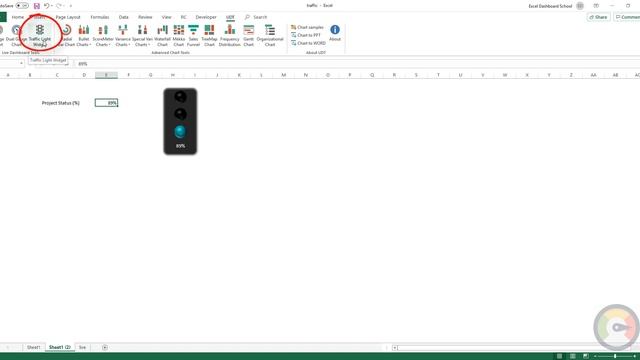
Task: Select the traffic light widget graphic
Action: click(180, 121)
